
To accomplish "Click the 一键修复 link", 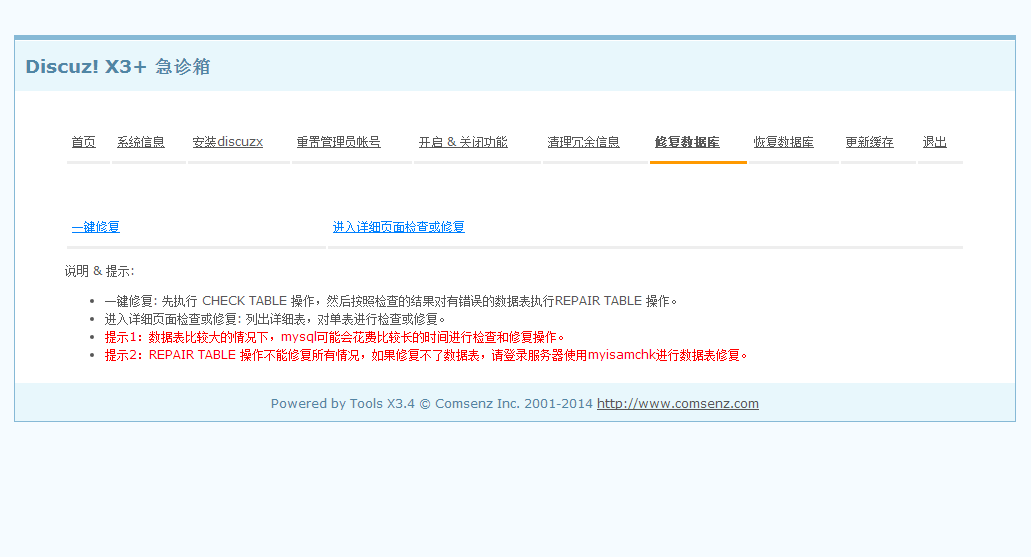I will (95, 227).
